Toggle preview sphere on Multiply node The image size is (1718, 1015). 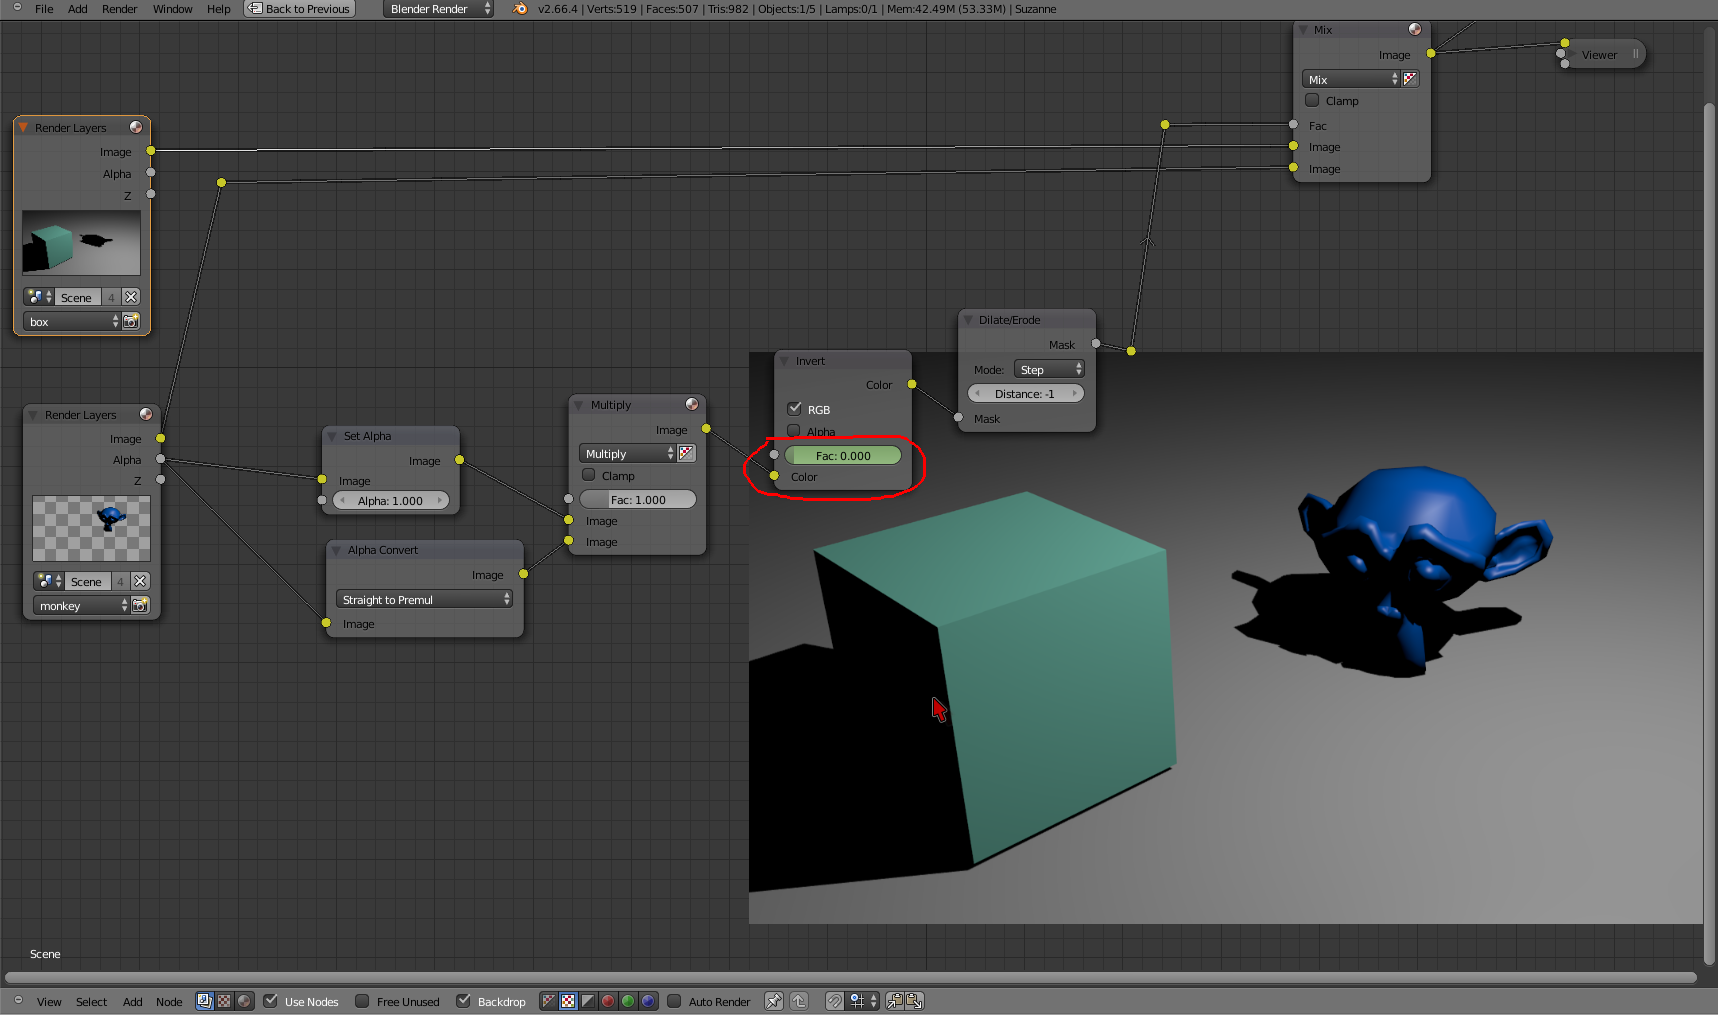point(692,404)
